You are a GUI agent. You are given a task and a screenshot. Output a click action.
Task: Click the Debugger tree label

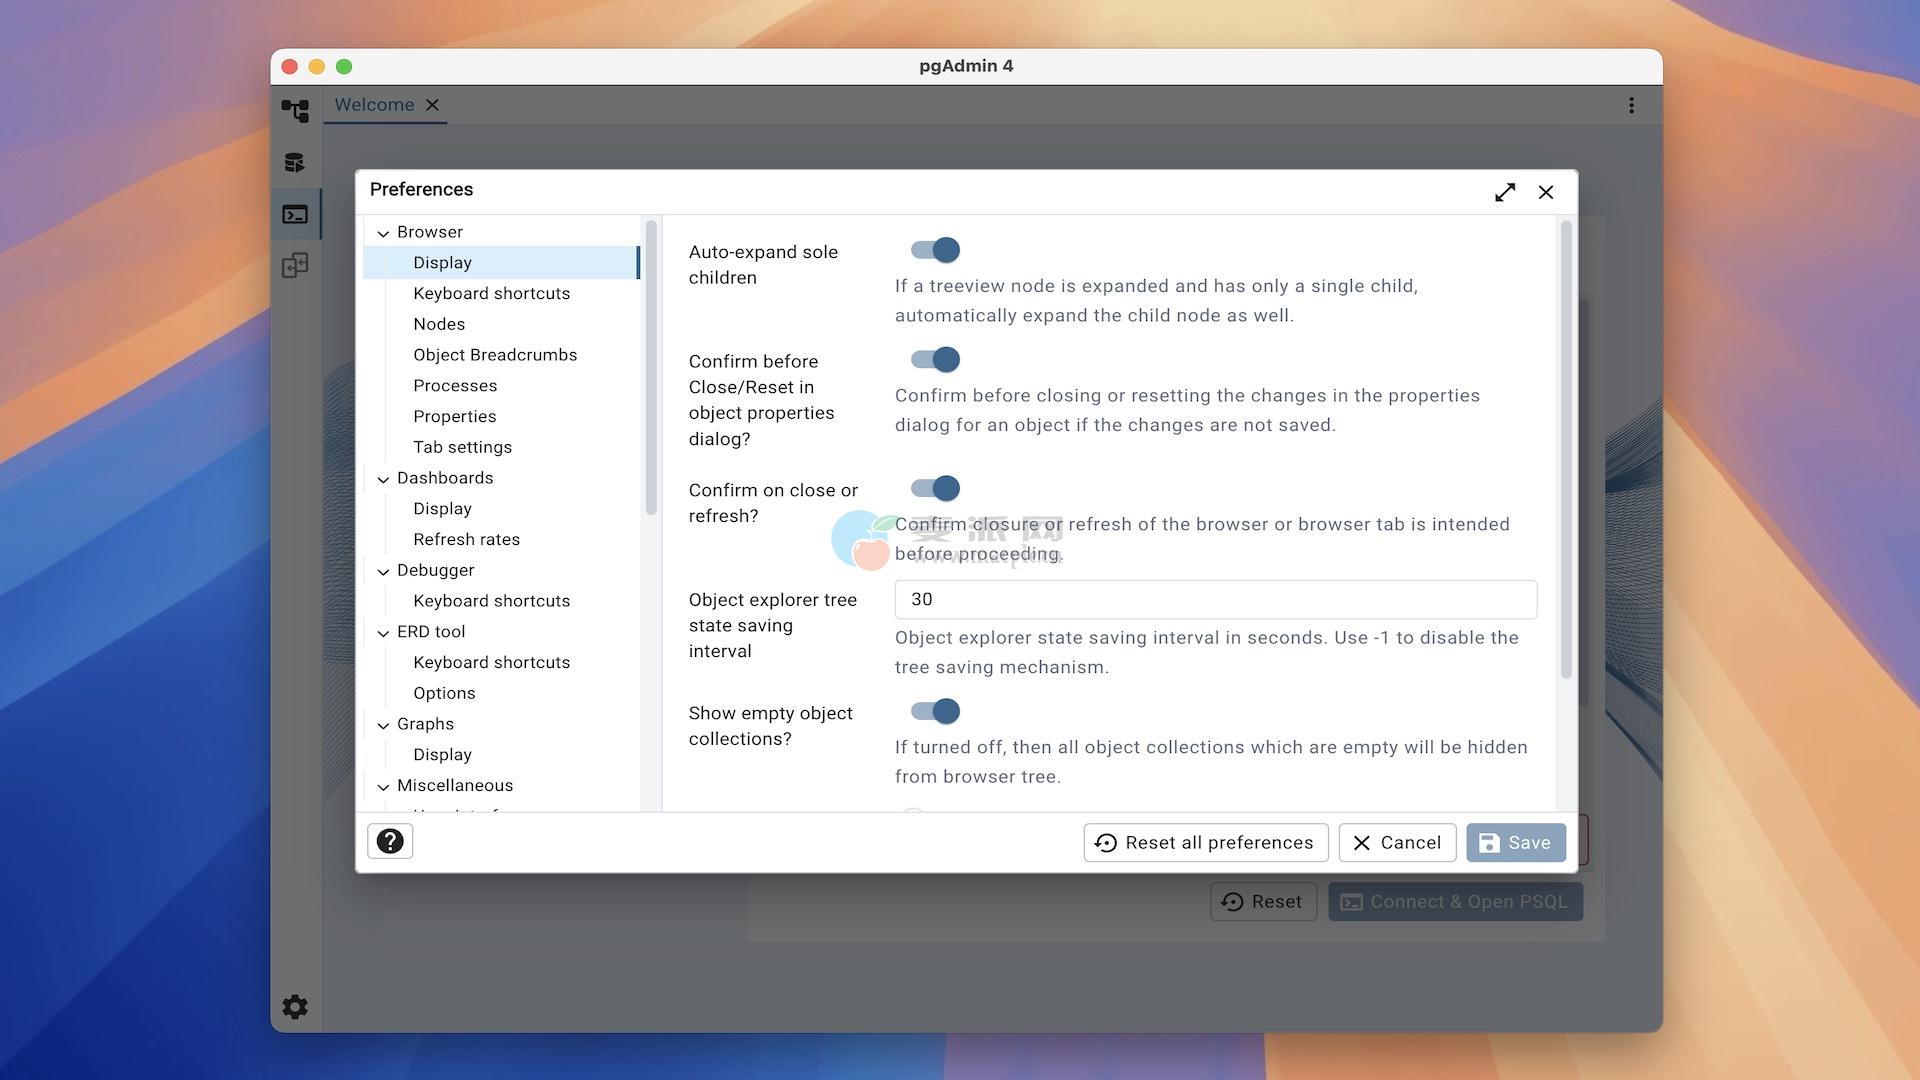tap(436, 570)
